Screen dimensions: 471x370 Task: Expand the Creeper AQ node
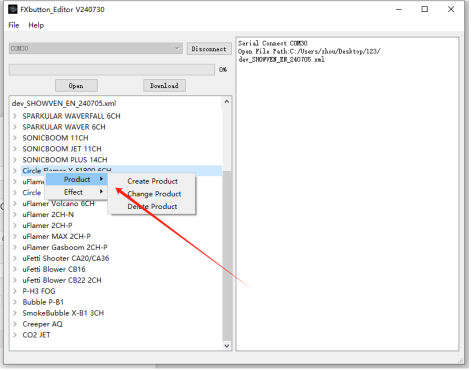pos(15,324)
